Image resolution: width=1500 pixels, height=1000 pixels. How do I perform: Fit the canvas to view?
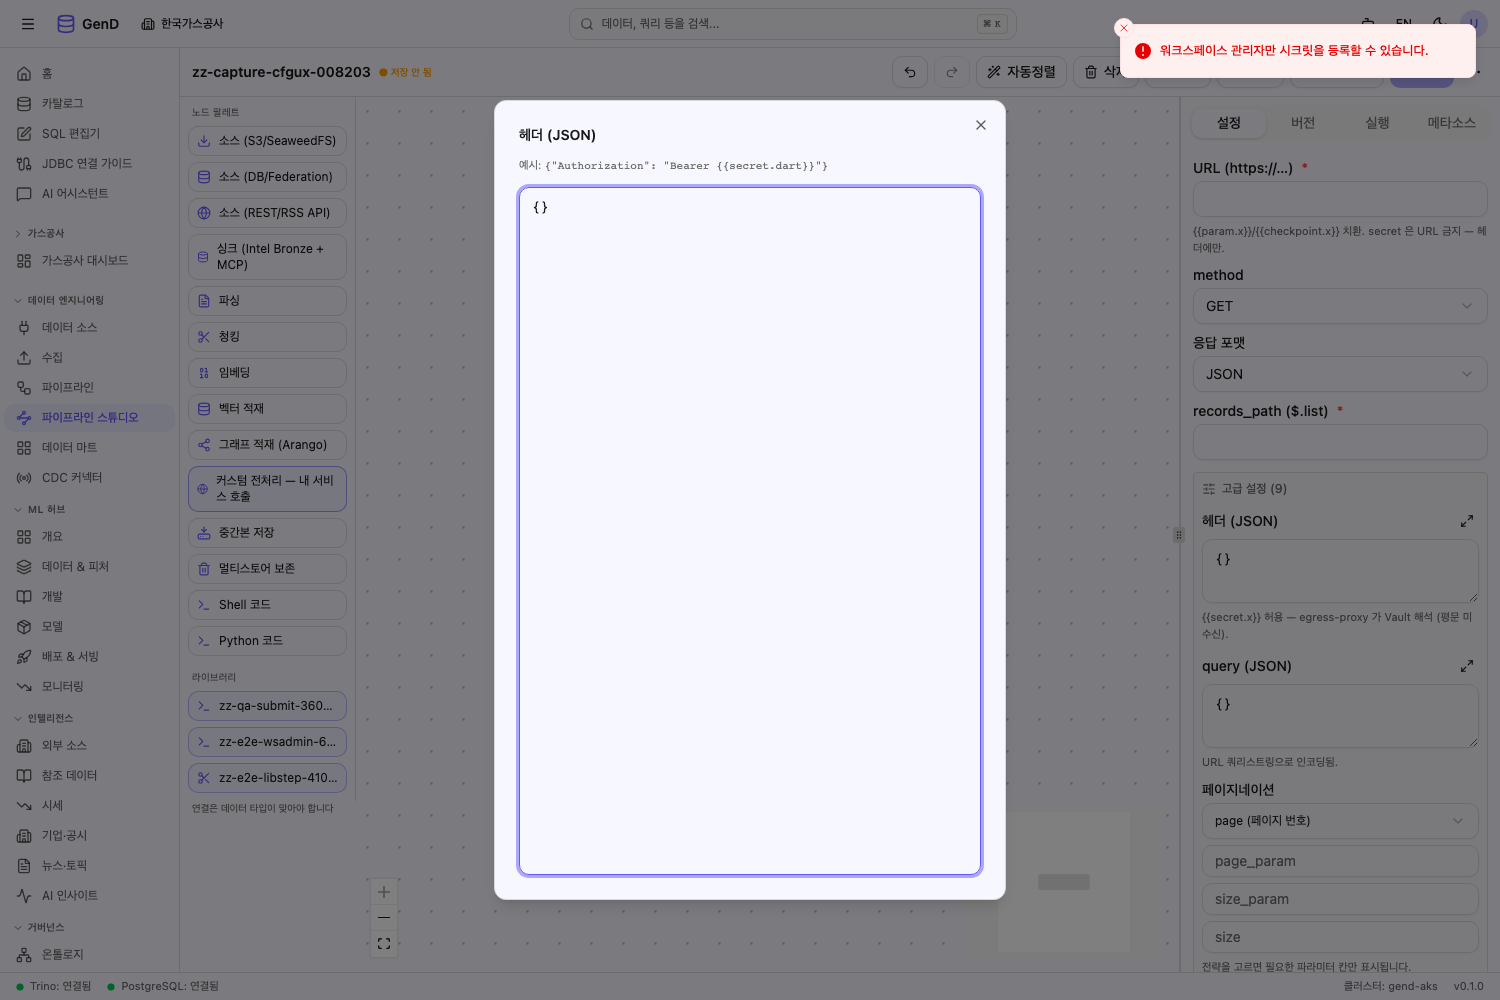[384, 944]
